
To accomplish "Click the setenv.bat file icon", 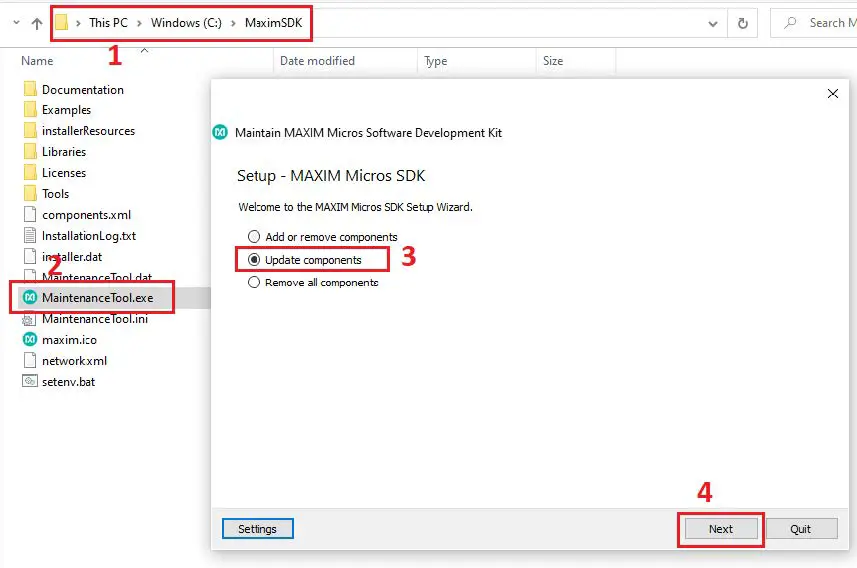I will pos(30,381).
